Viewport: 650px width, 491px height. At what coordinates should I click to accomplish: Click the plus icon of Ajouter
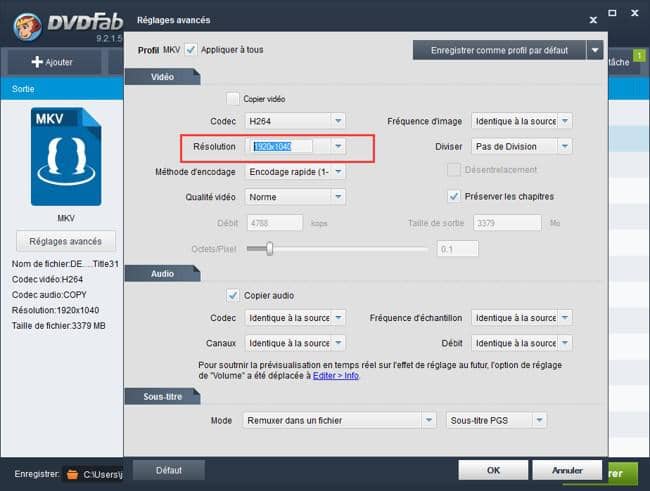37,62
